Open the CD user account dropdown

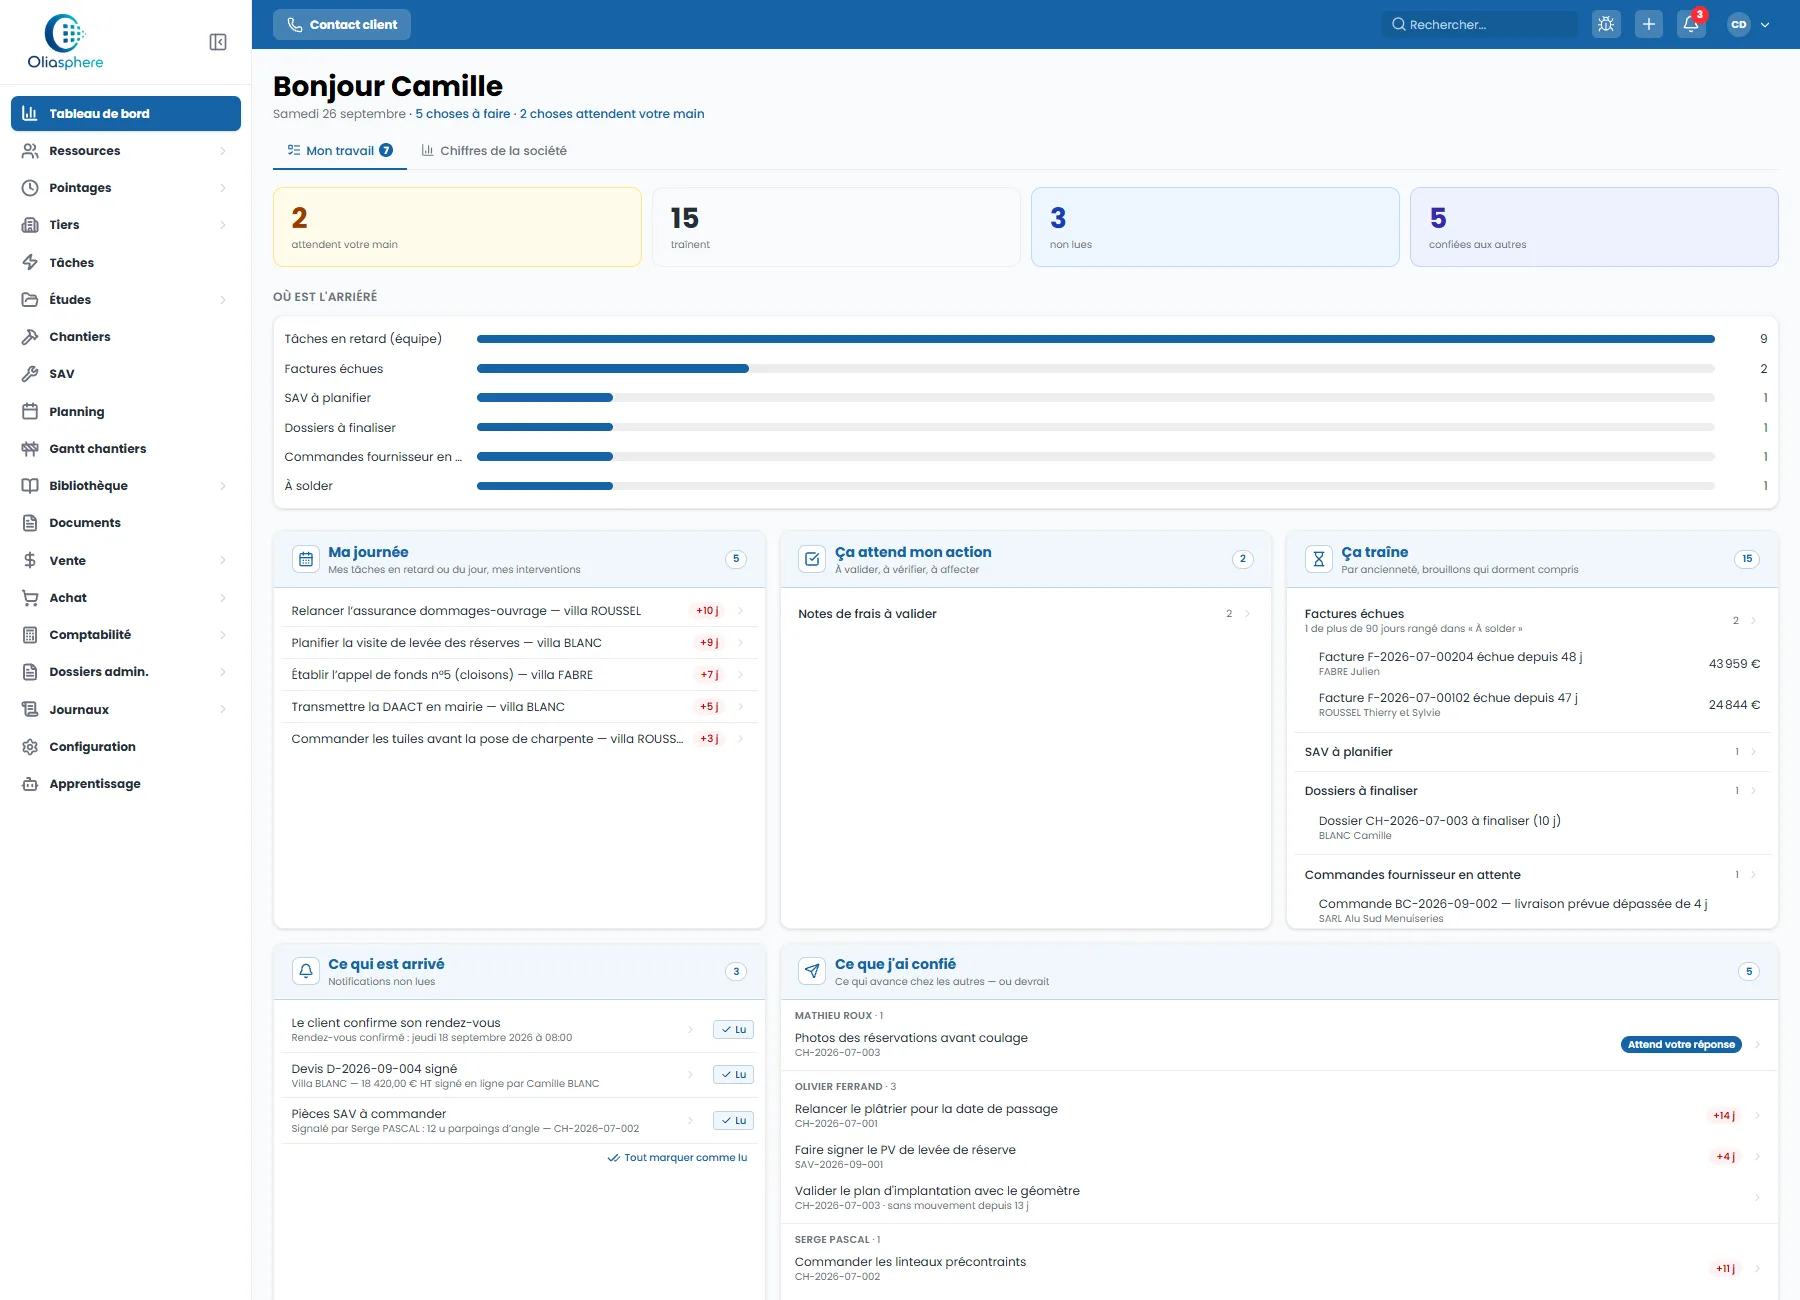[1749, 24]
